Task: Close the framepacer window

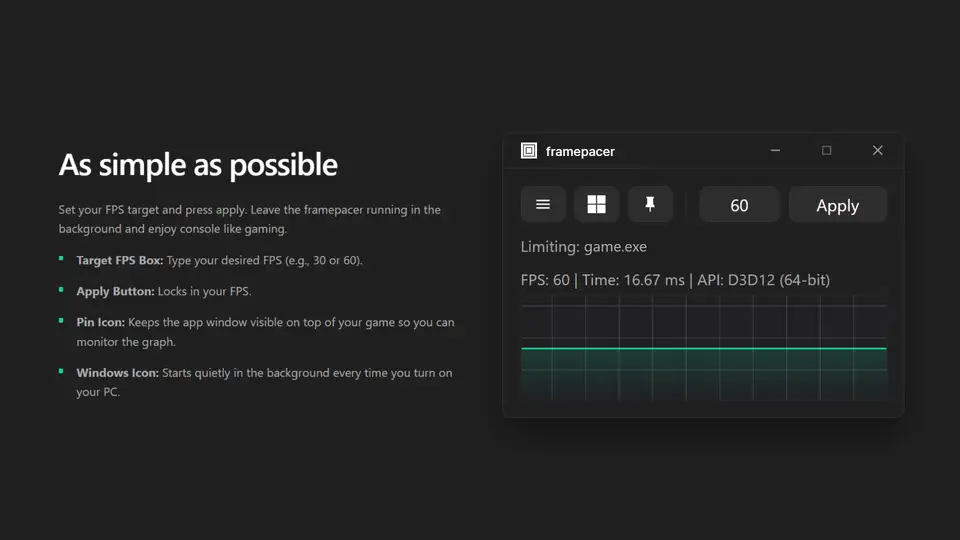Action: coord(877,151)
